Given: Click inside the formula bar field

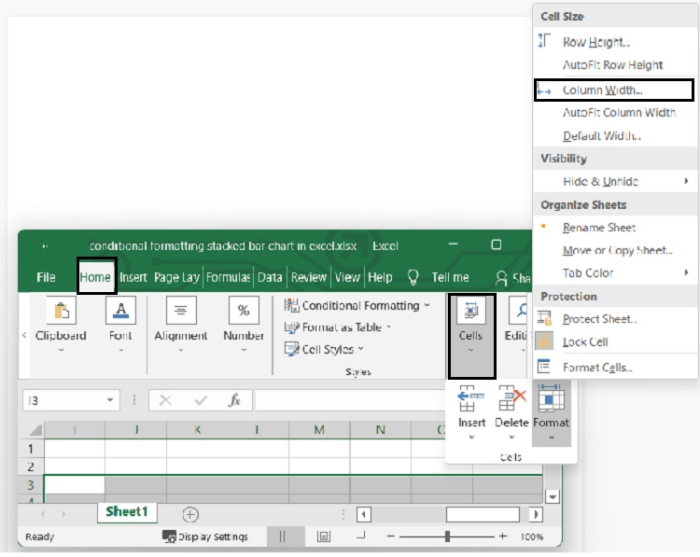Looking at the screenshot, I should click(350, 400).
